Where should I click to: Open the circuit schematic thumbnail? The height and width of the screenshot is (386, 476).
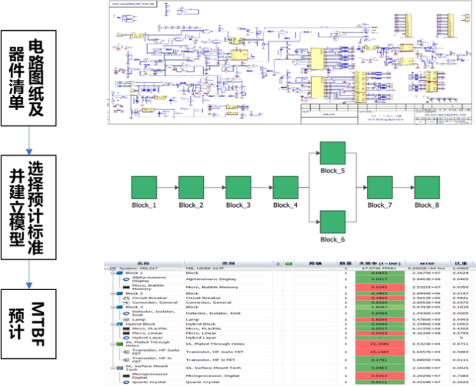pyautogui.click(x=290, y=62)
